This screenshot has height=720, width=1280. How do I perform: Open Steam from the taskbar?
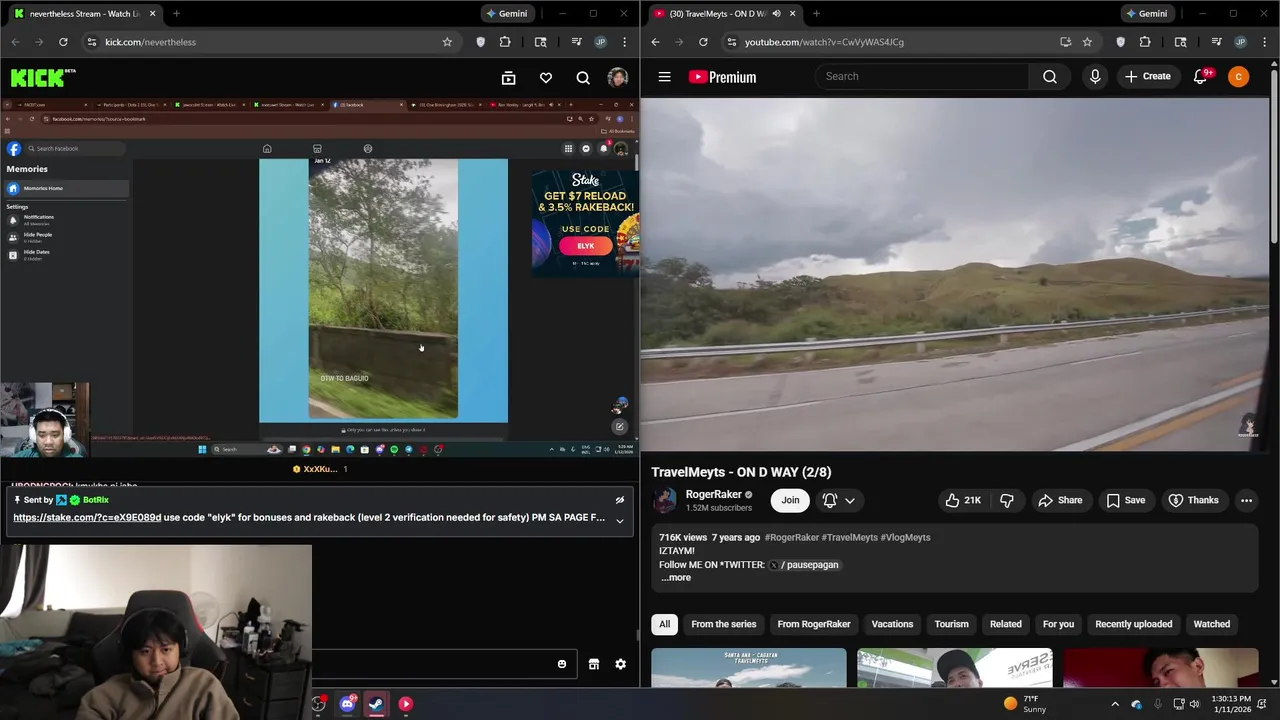(376, 704)
